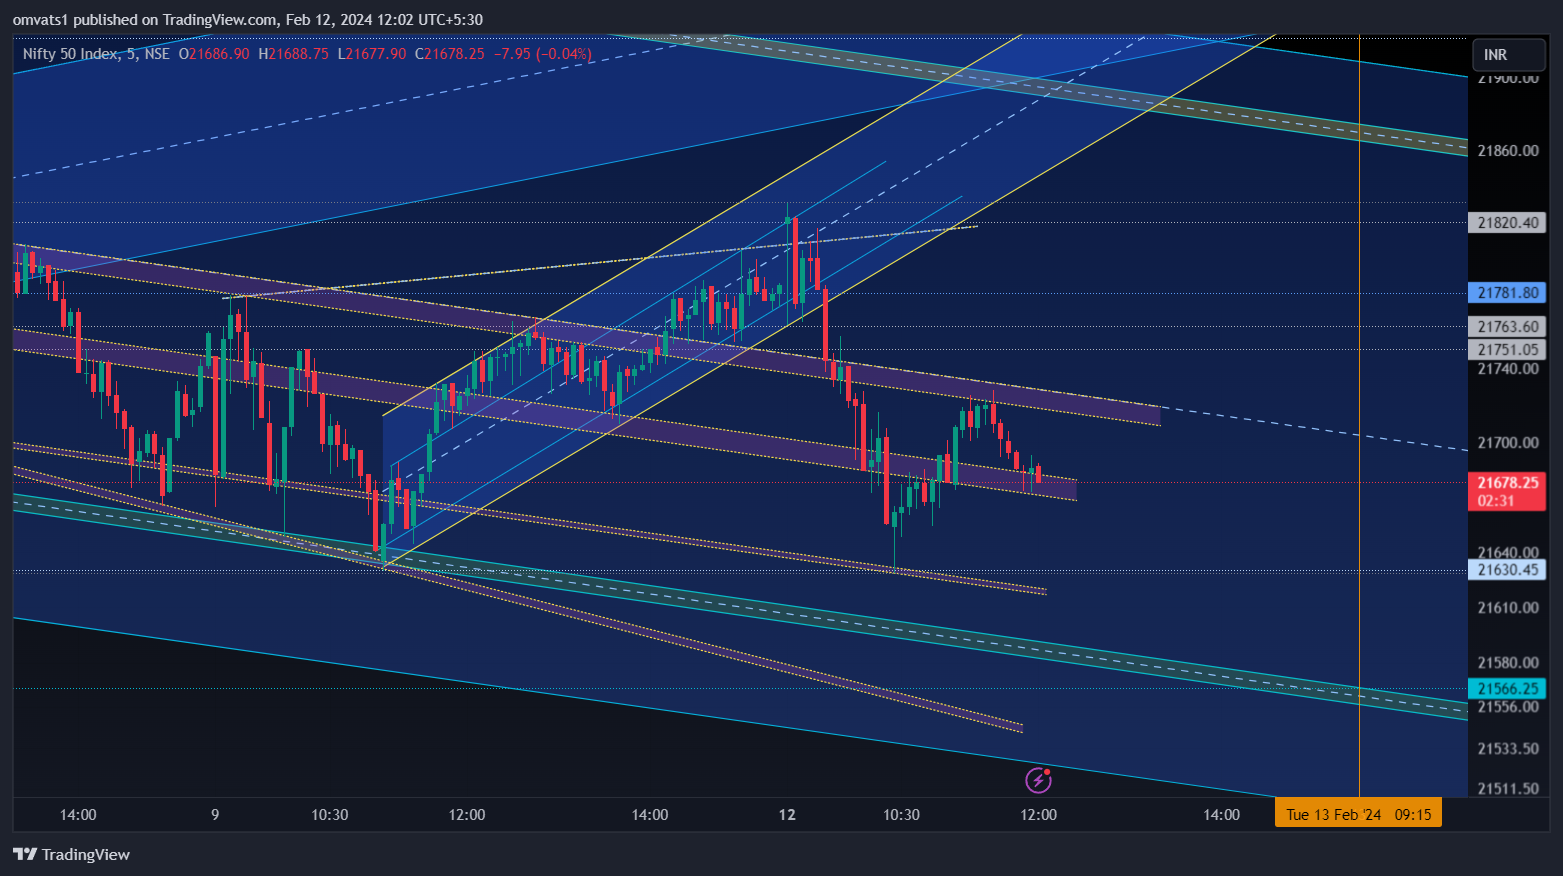Click the 02:31 countdown timer on price scale

1496,501
